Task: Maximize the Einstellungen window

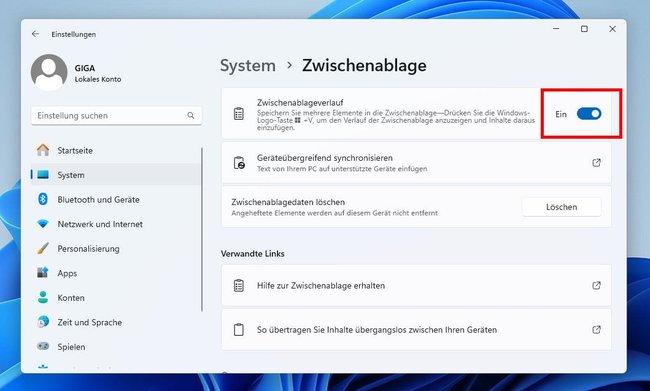Action: tap(584, 29)
